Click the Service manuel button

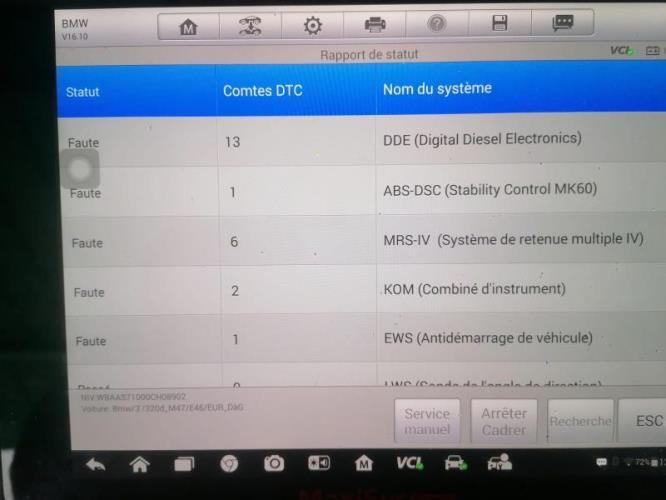pos(427,421)
